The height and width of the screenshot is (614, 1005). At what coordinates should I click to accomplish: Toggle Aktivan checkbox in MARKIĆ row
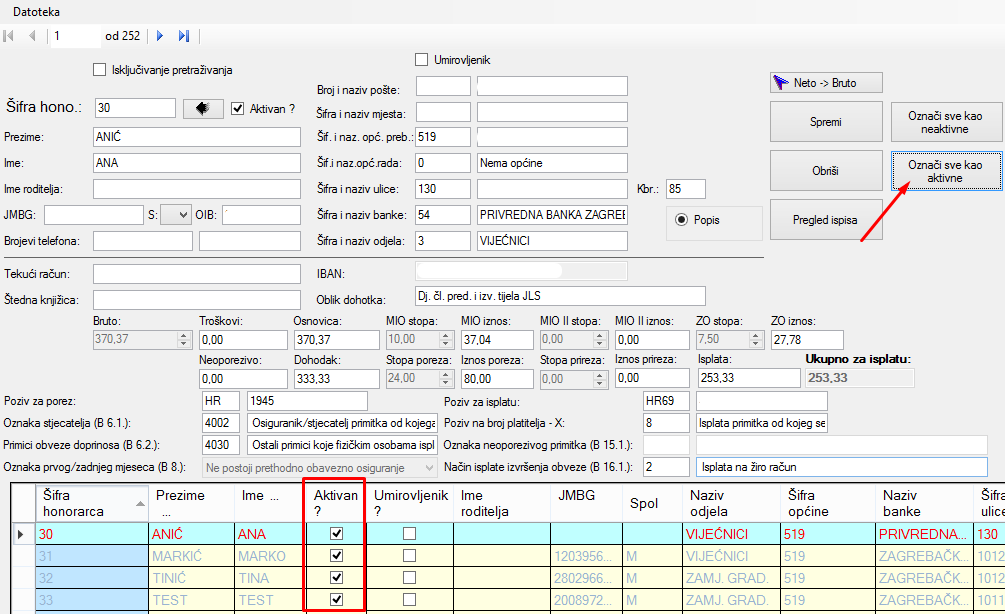[337, 556]
